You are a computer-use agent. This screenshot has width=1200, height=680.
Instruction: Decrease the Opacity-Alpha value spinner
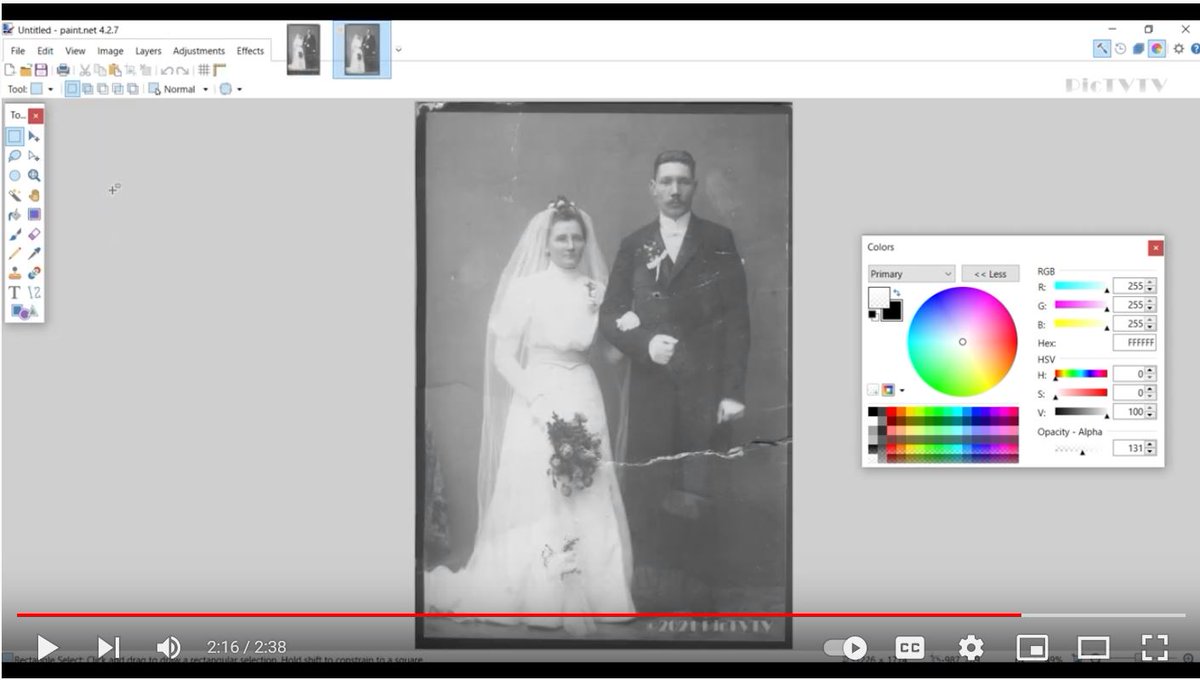1151,452
